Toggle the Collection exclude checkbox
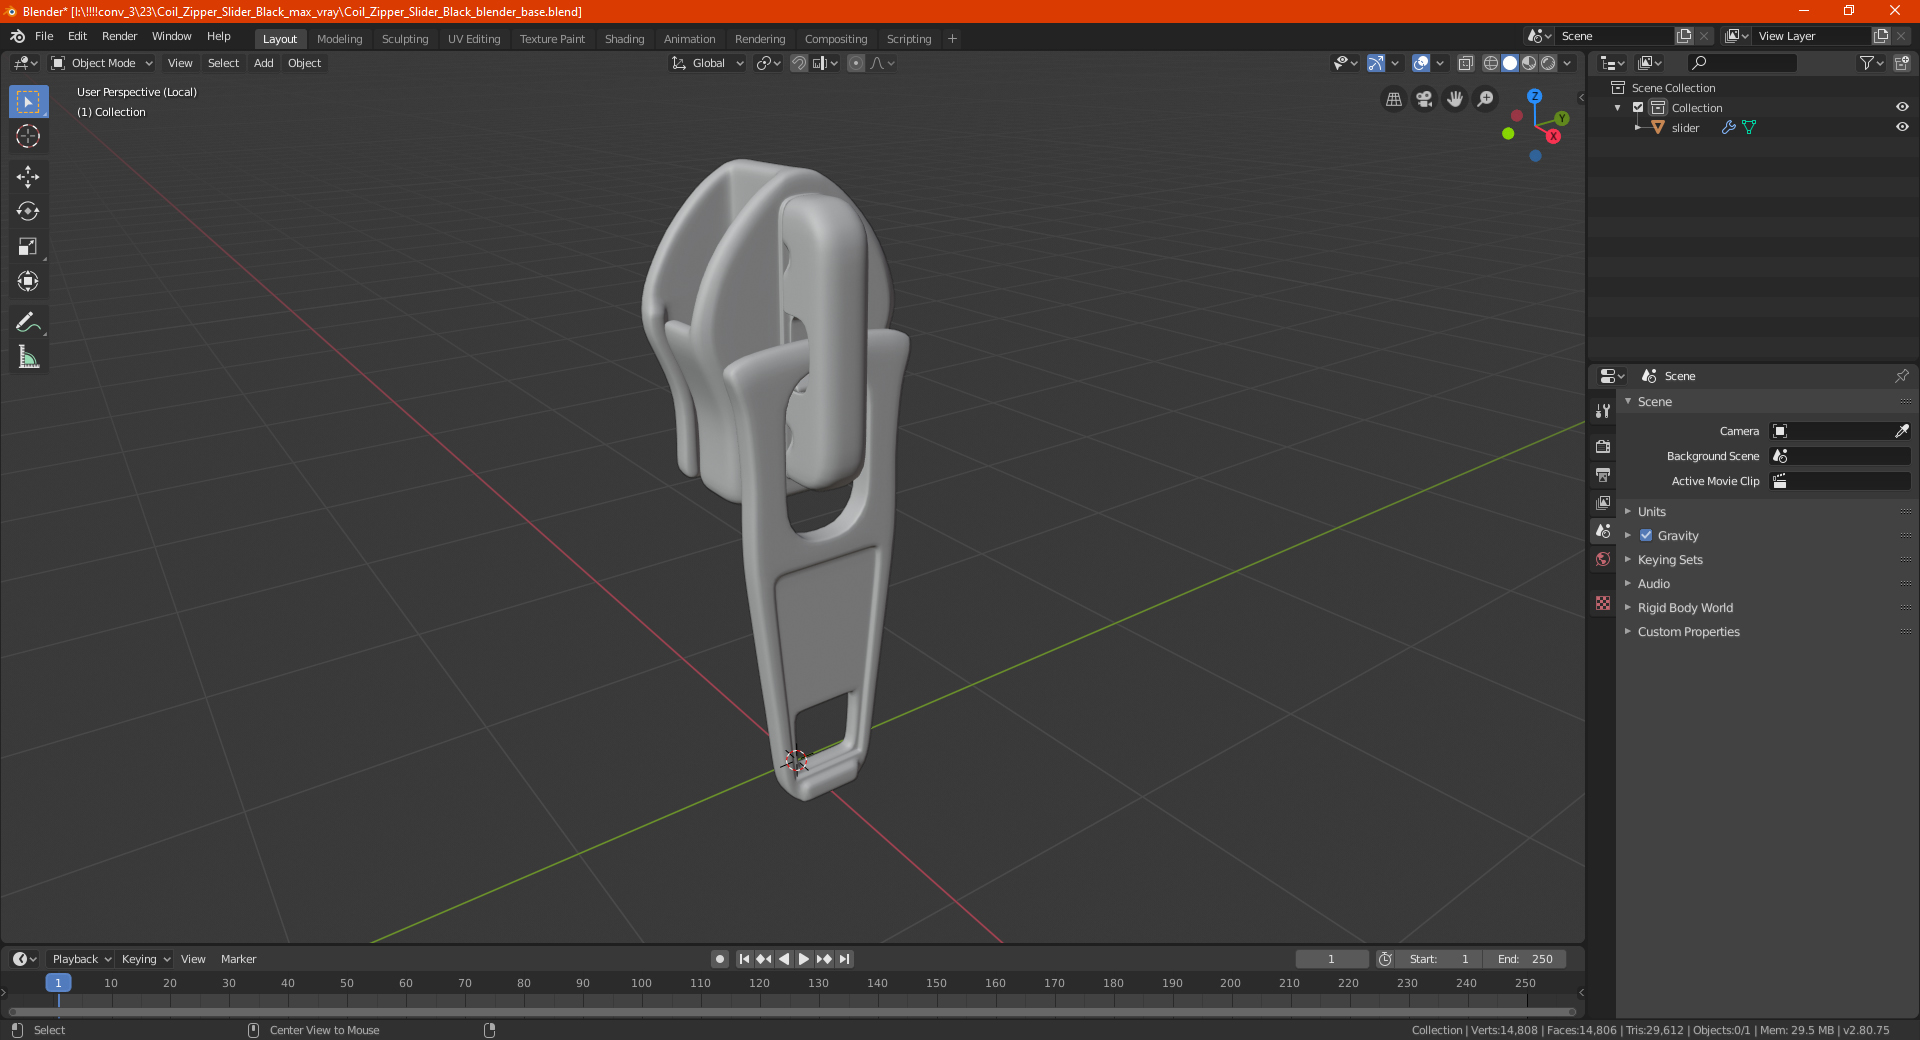This screenshot has width=1920, height=1040. click(x=1638, y=107)
